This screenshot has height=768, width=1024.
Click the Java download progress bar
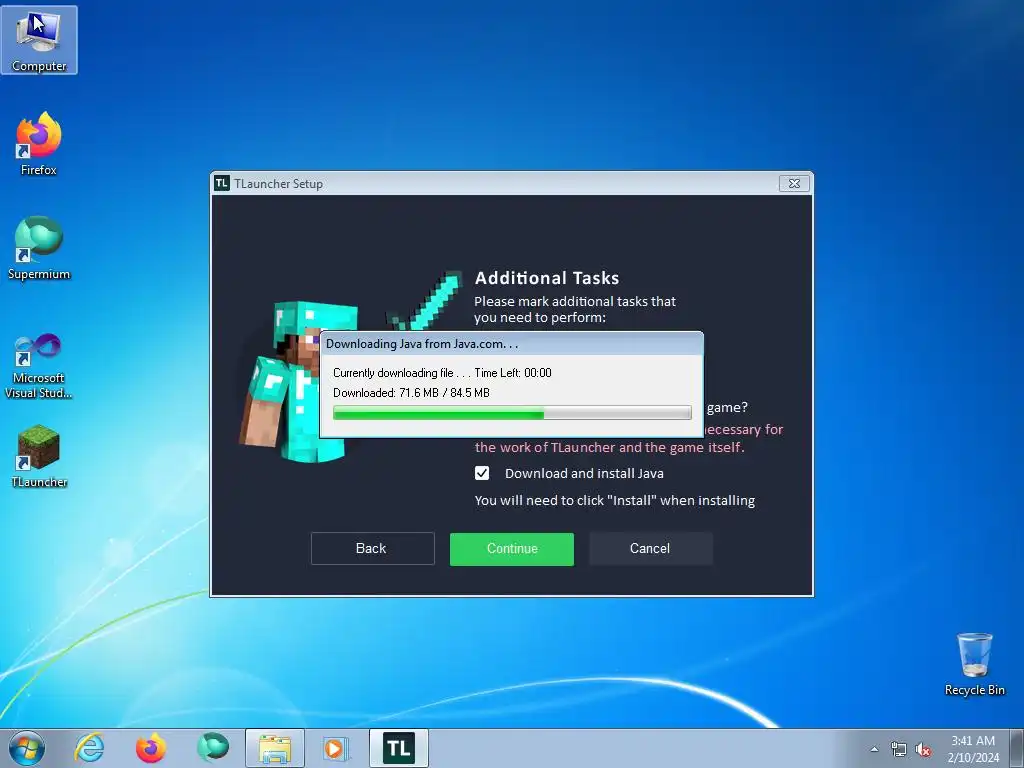(512, 412)
